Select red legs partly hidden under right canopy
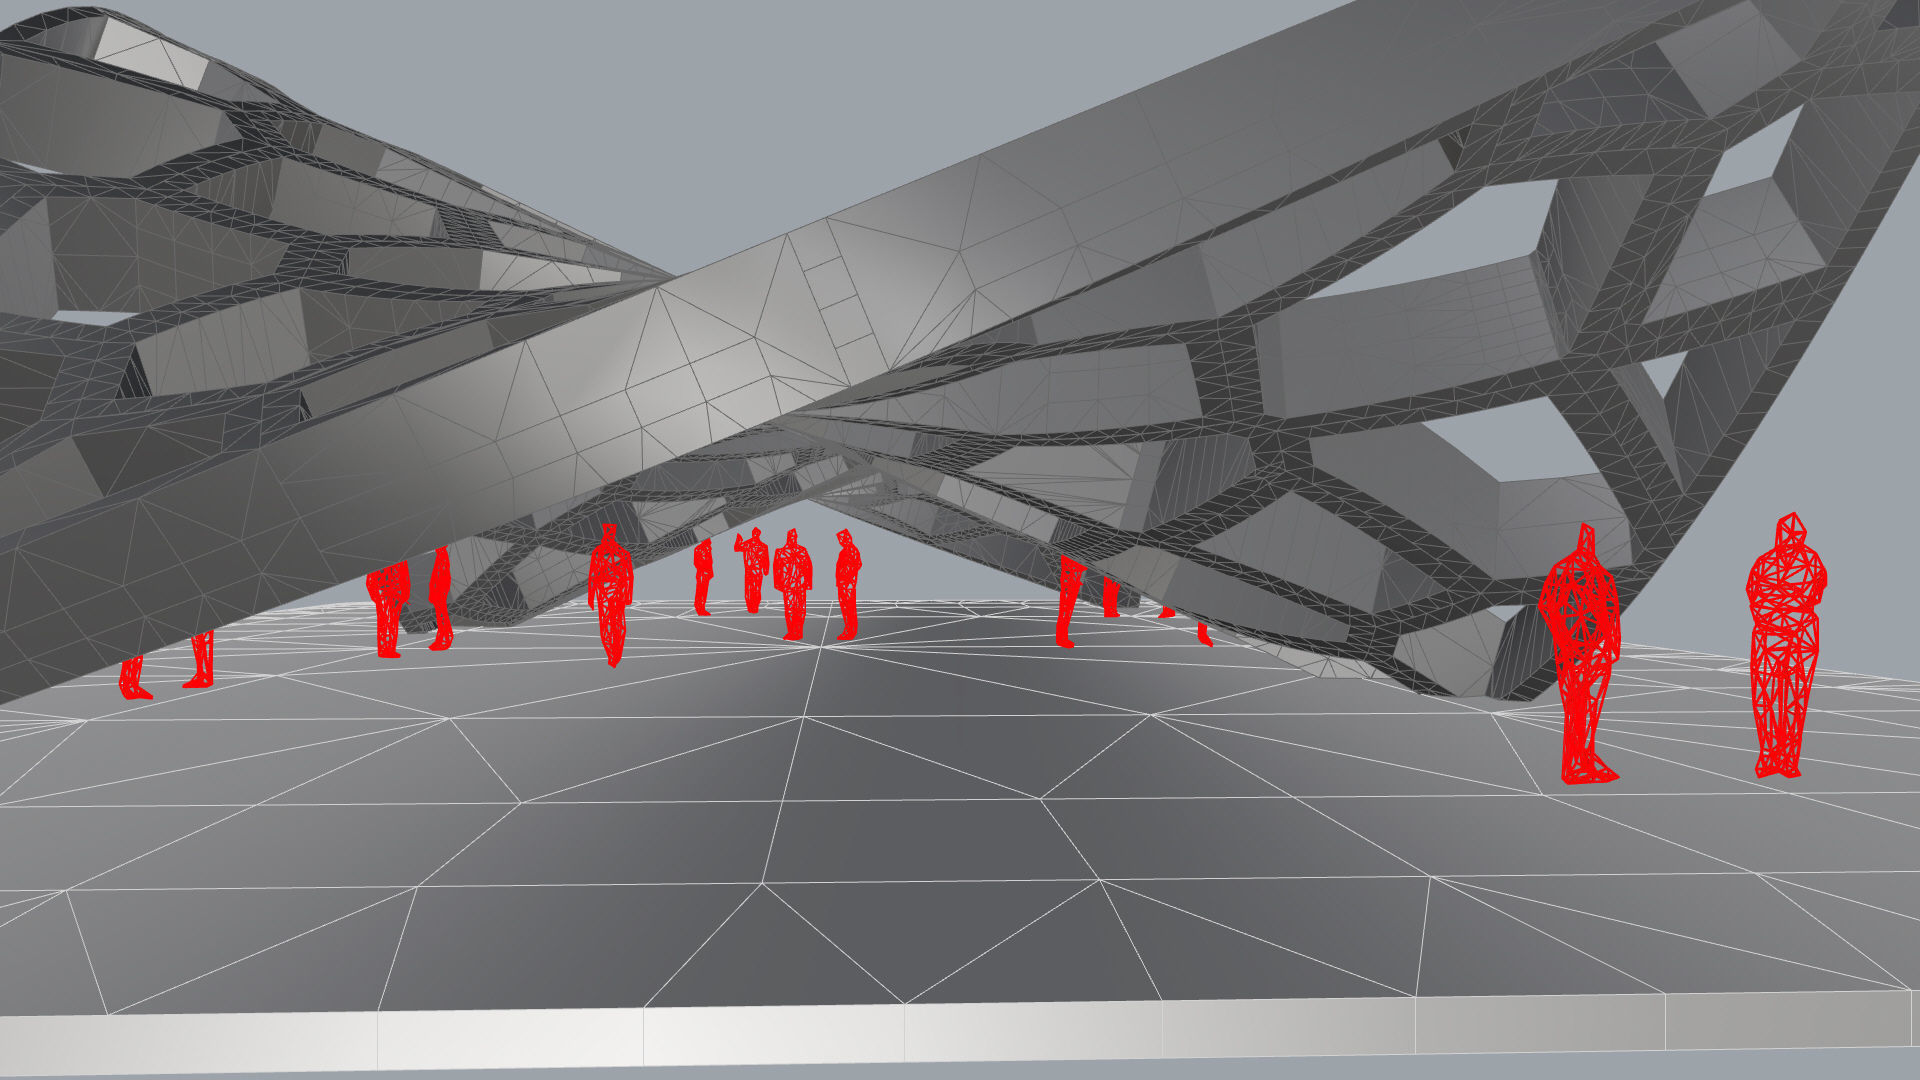 click(x=1068, y=602)
